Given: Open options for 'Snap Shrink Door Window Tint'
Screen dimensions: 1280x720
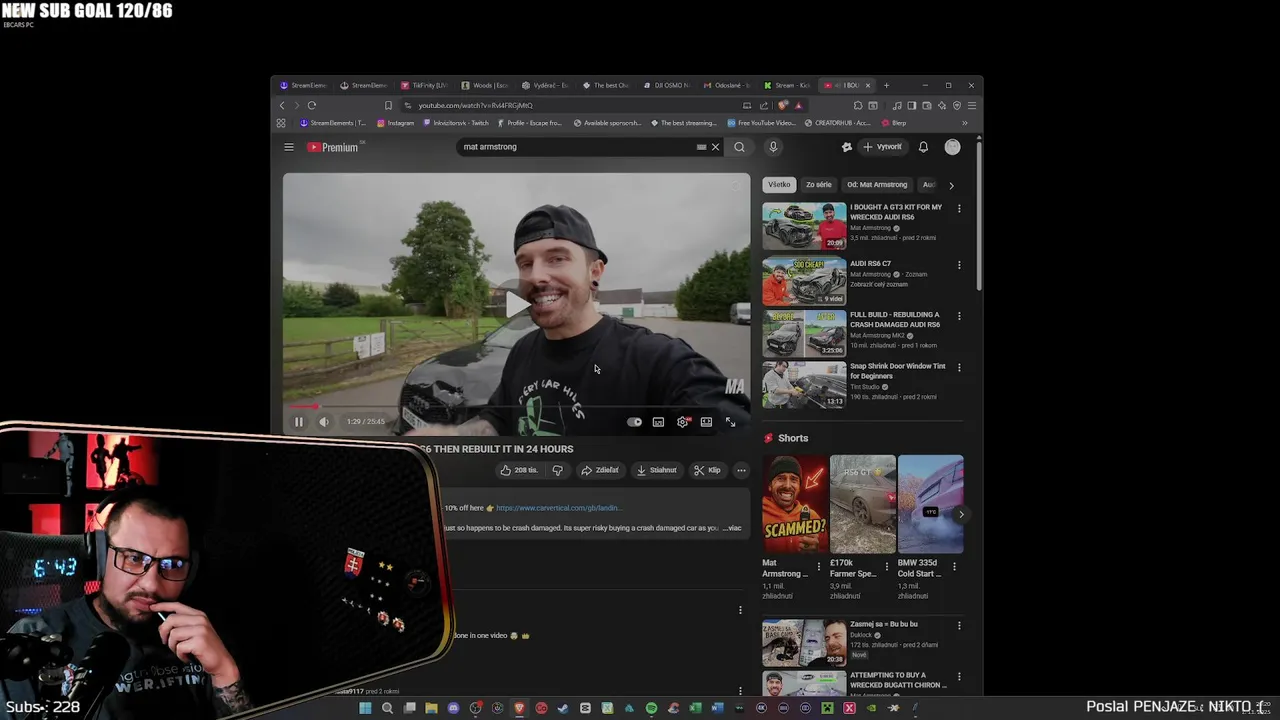Looking at the screenshot, I should click(x=959, y=367).
